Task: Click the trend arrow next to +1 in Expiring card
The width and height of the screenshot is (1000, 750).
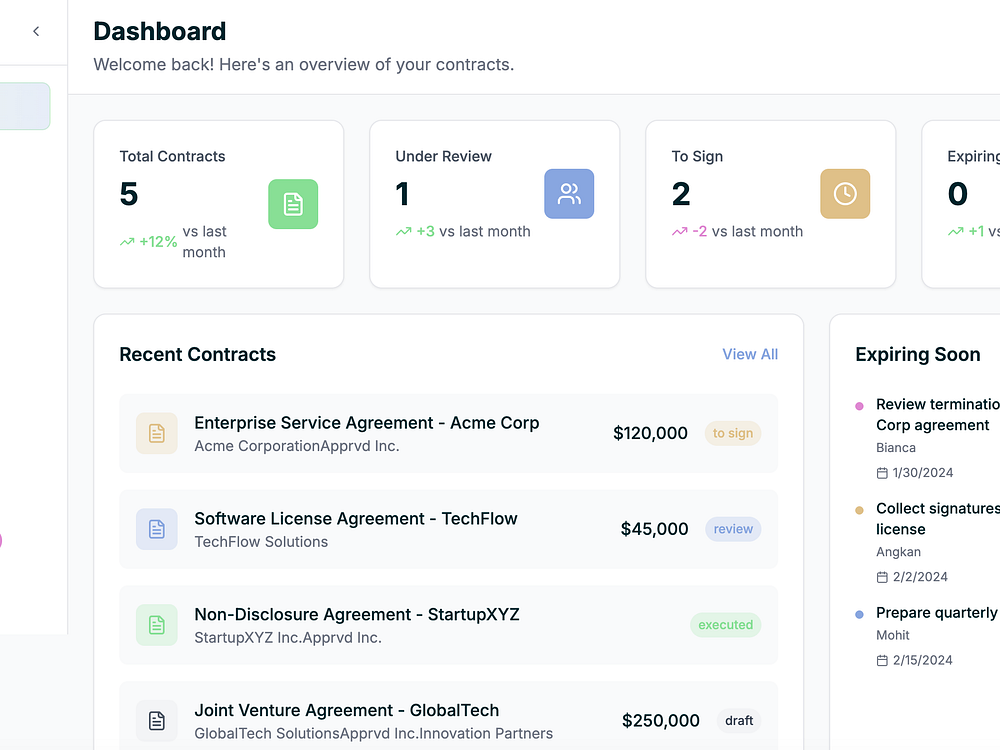Action: [956, 232]
